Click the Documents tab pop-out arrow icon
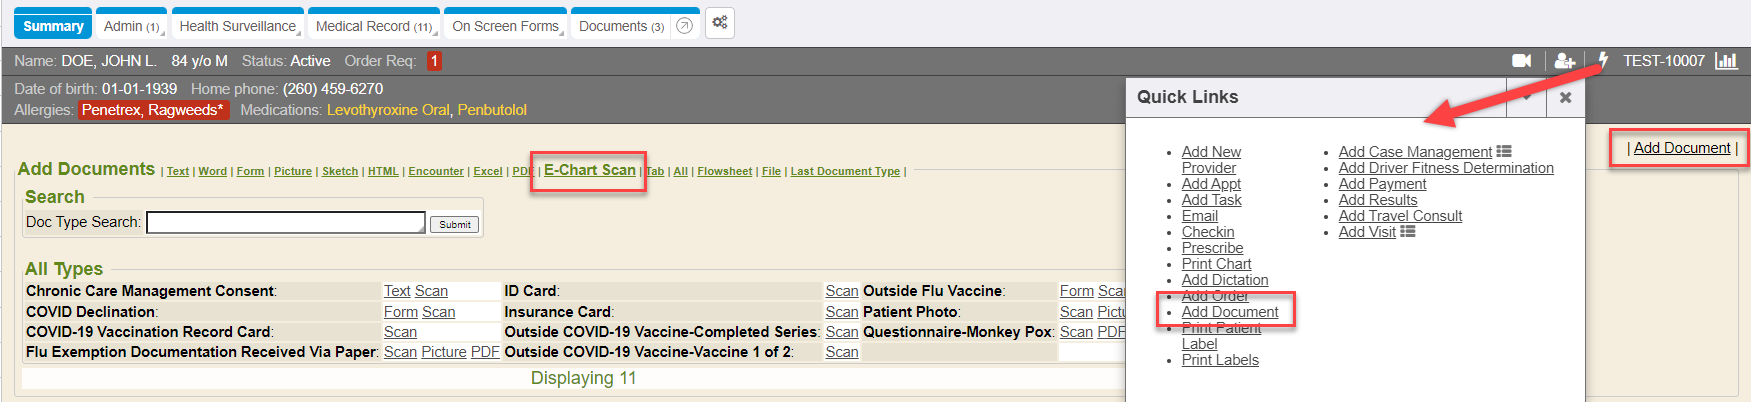Viewport: 1751px width, 402px height. 684,26
